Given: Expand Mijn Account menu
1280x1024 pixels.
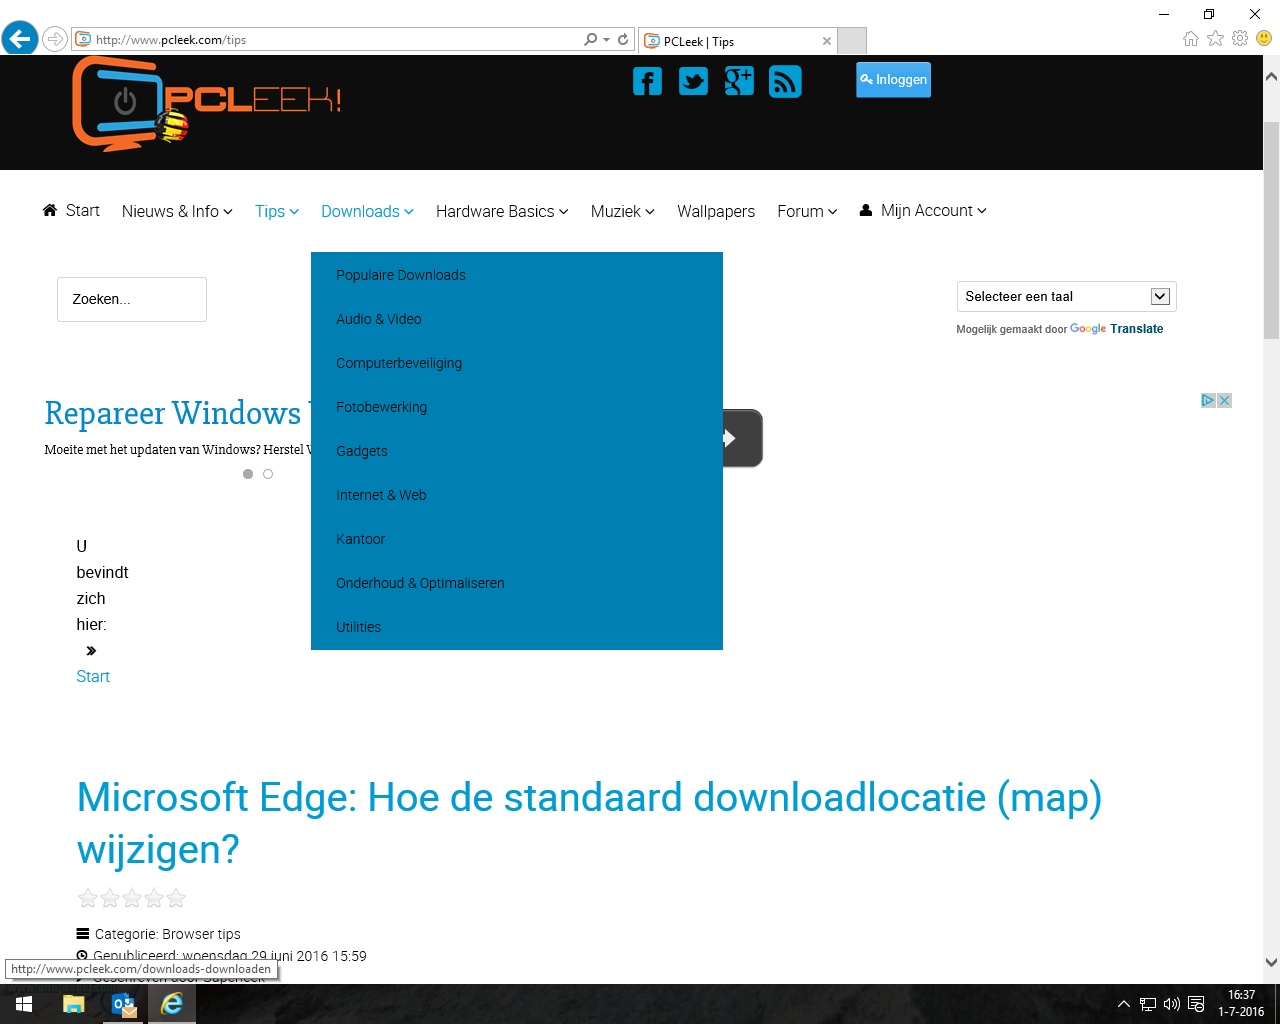Looking at the screenshot, I should [x=923, y=210].
